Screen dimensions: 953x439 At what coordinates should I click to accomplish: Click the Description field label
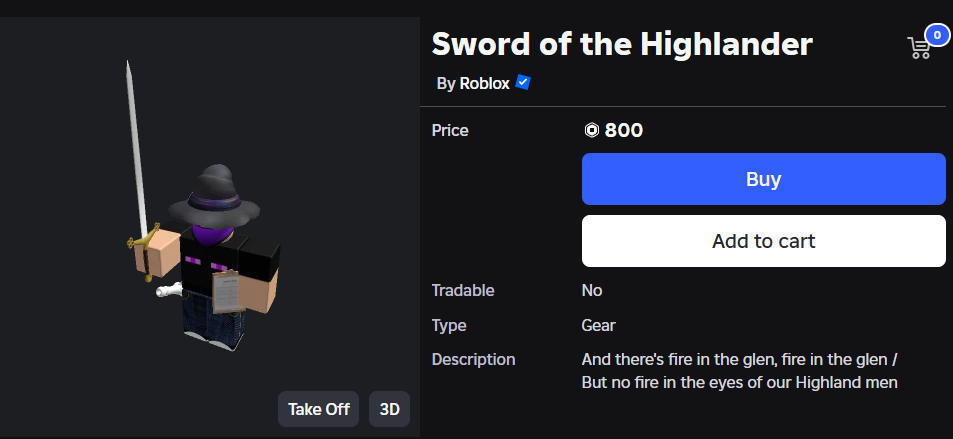tap(473, 359)
